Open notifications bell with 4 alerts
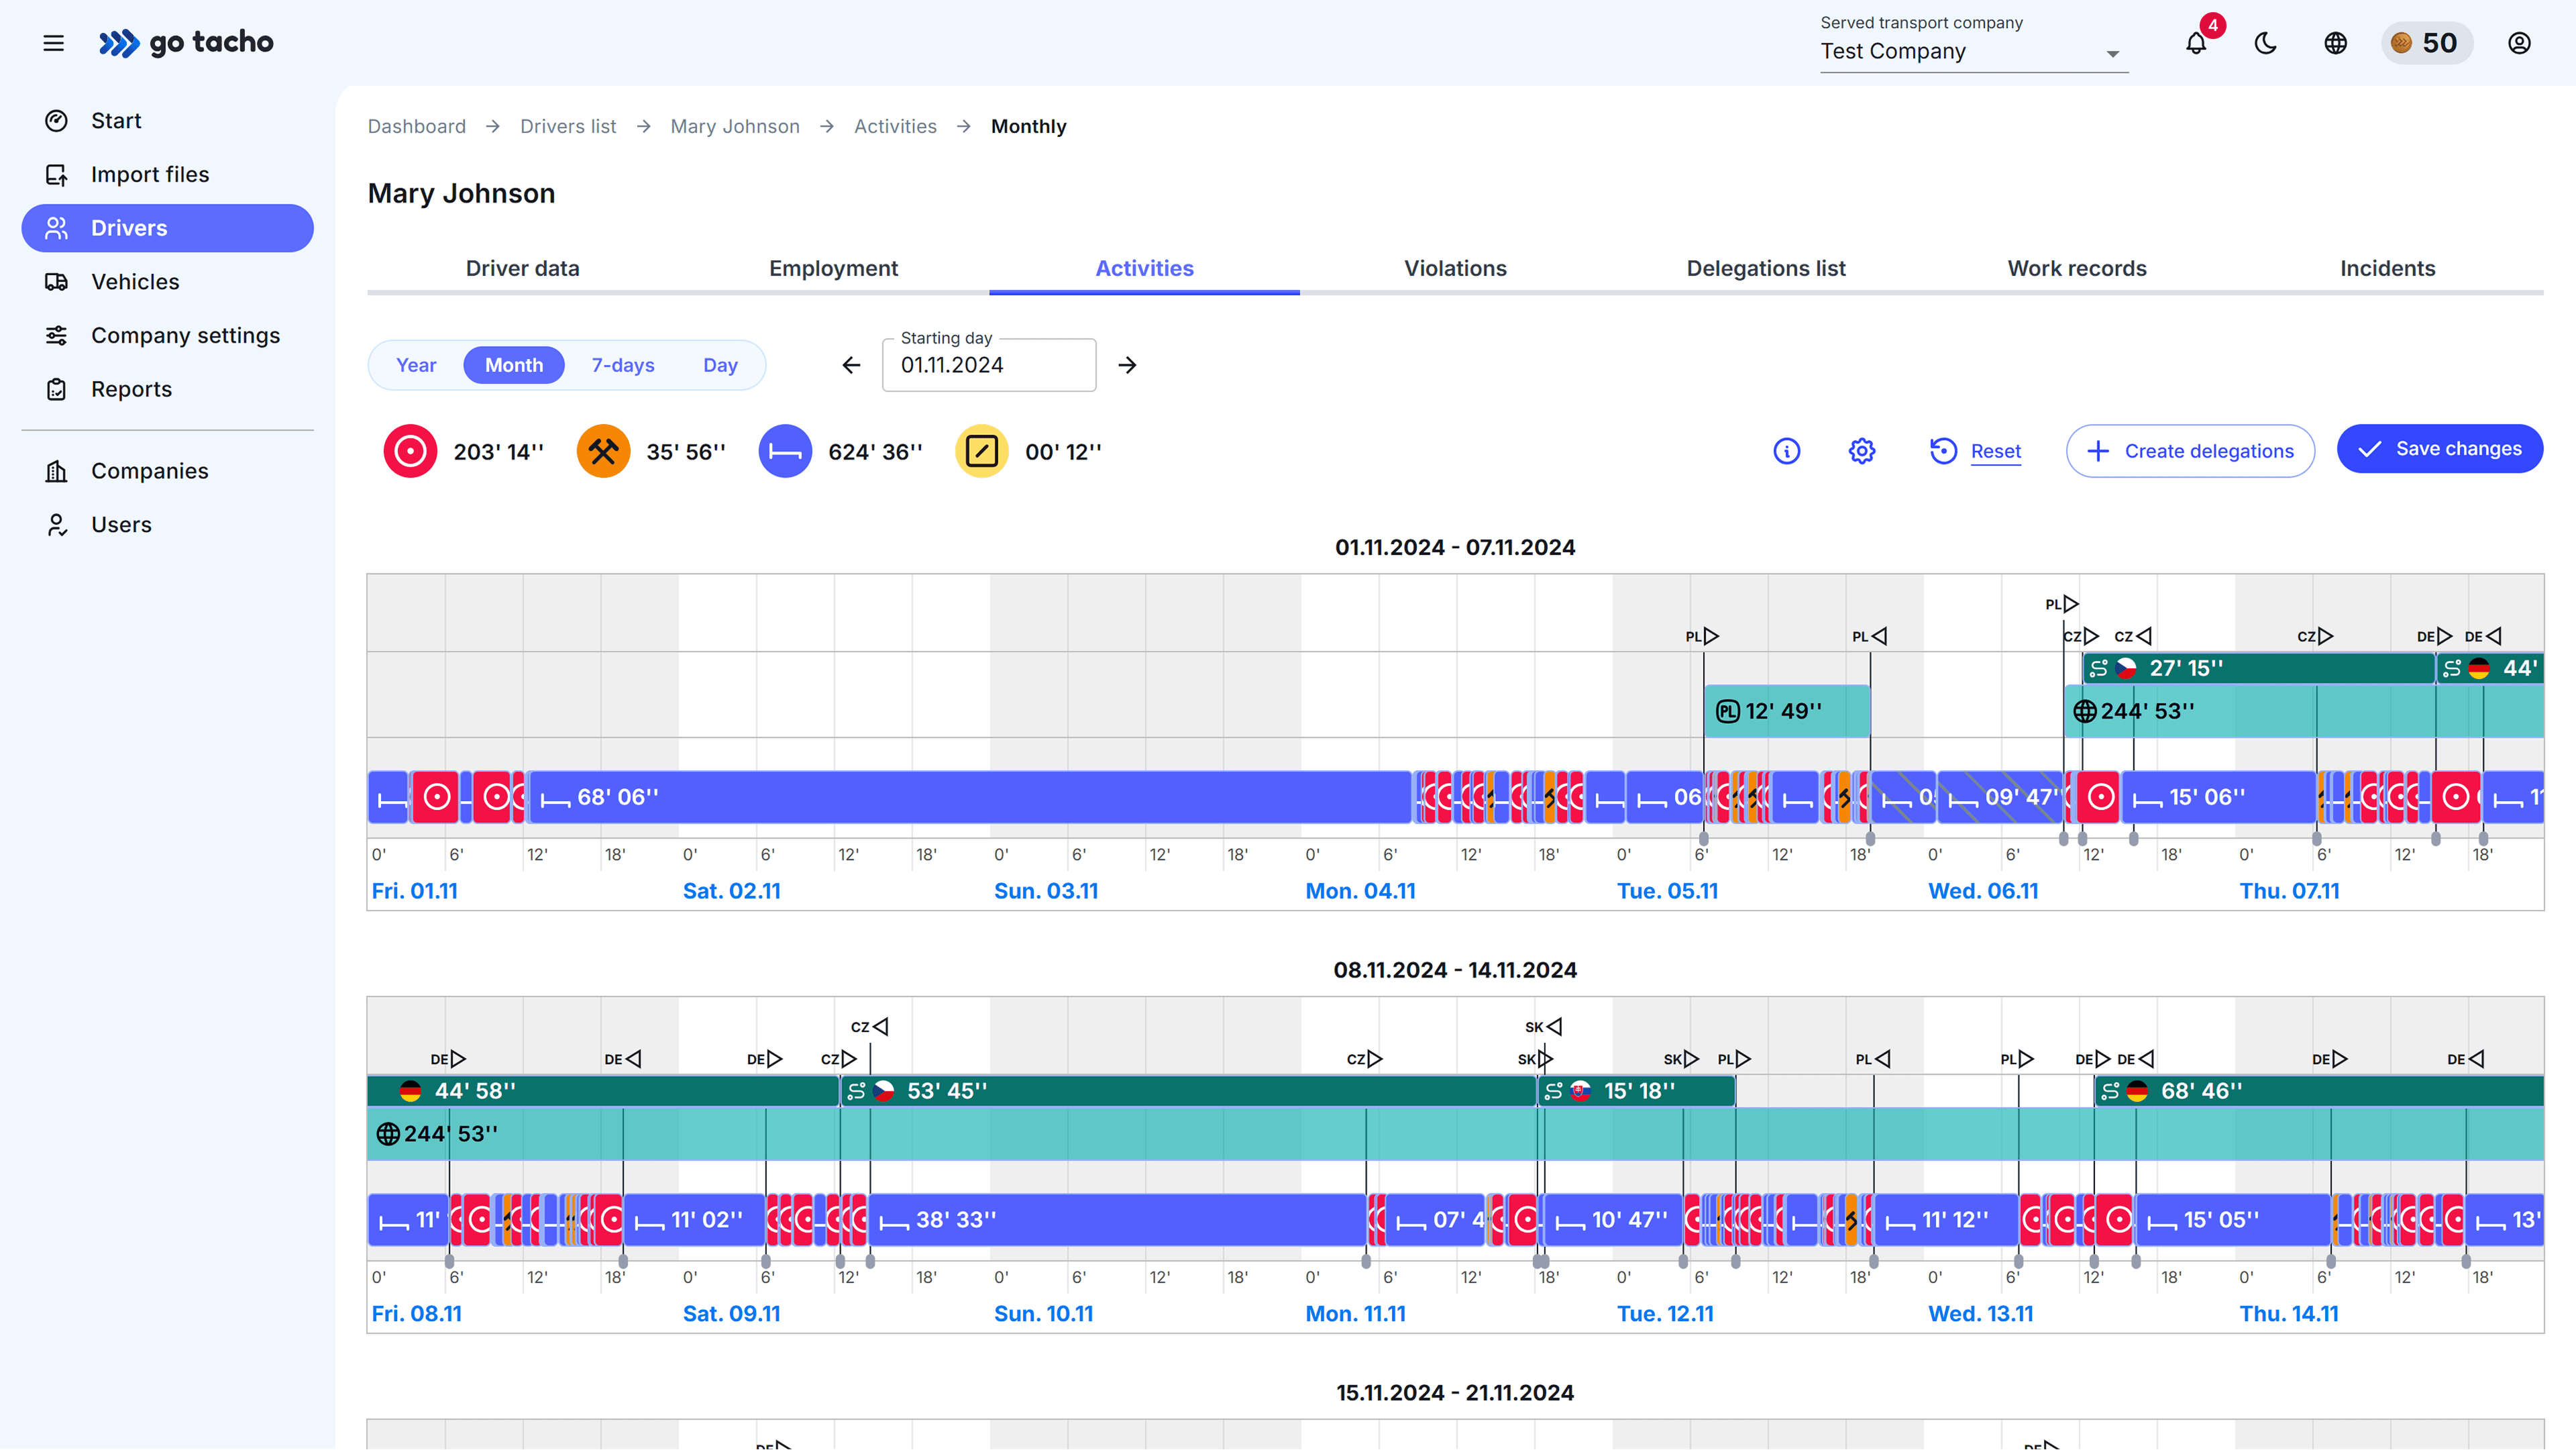 click(2196, 43)
